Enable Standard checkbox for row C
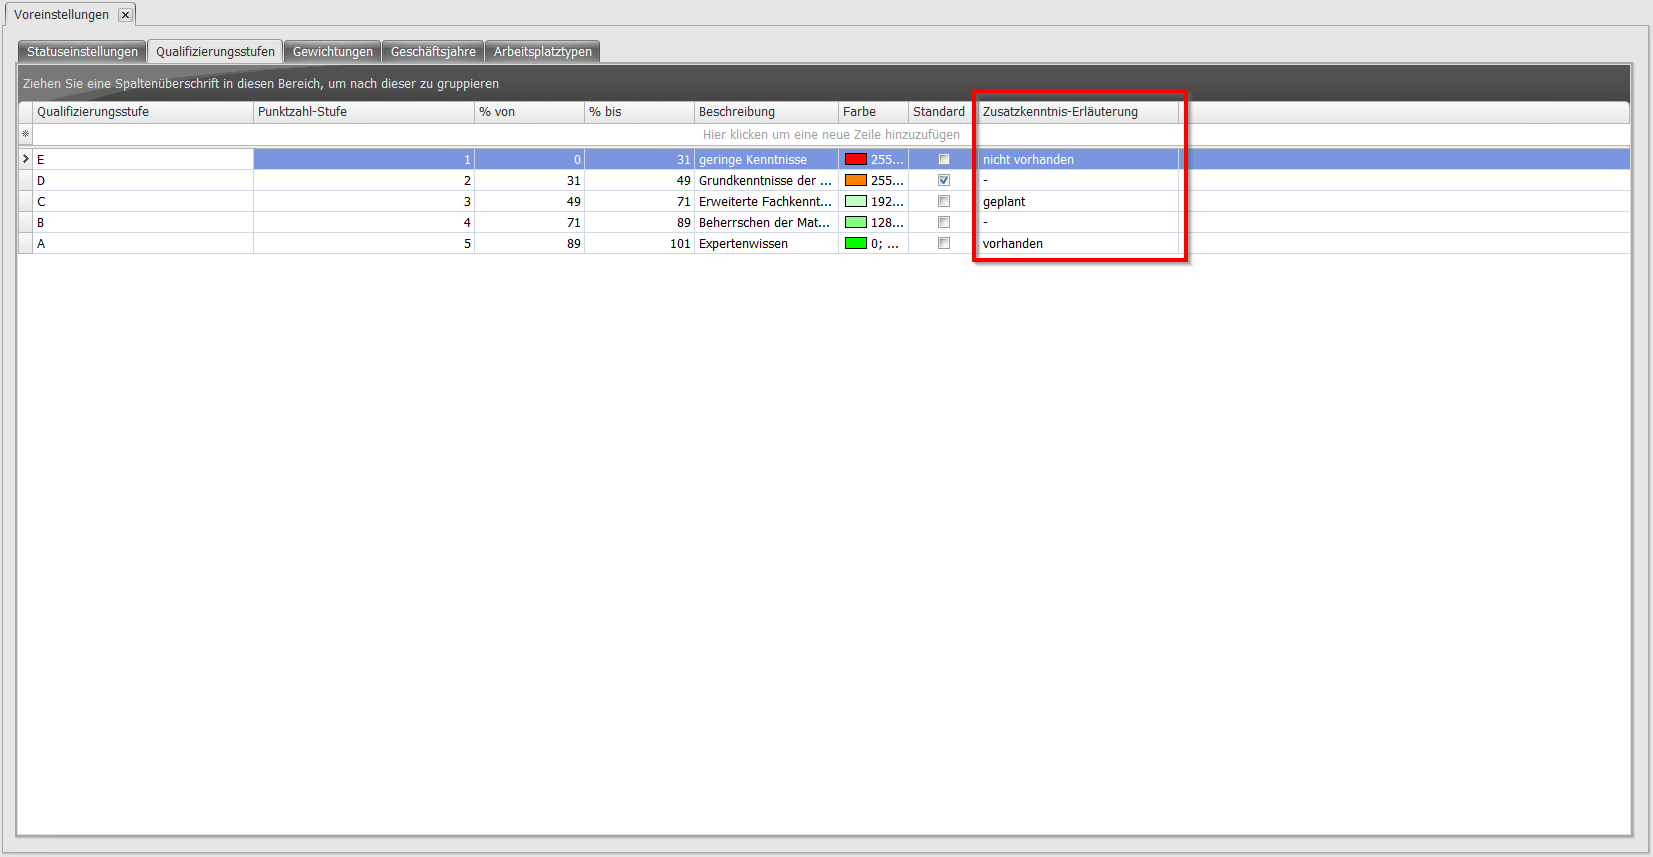1653x857 pixels. point(943,201)
